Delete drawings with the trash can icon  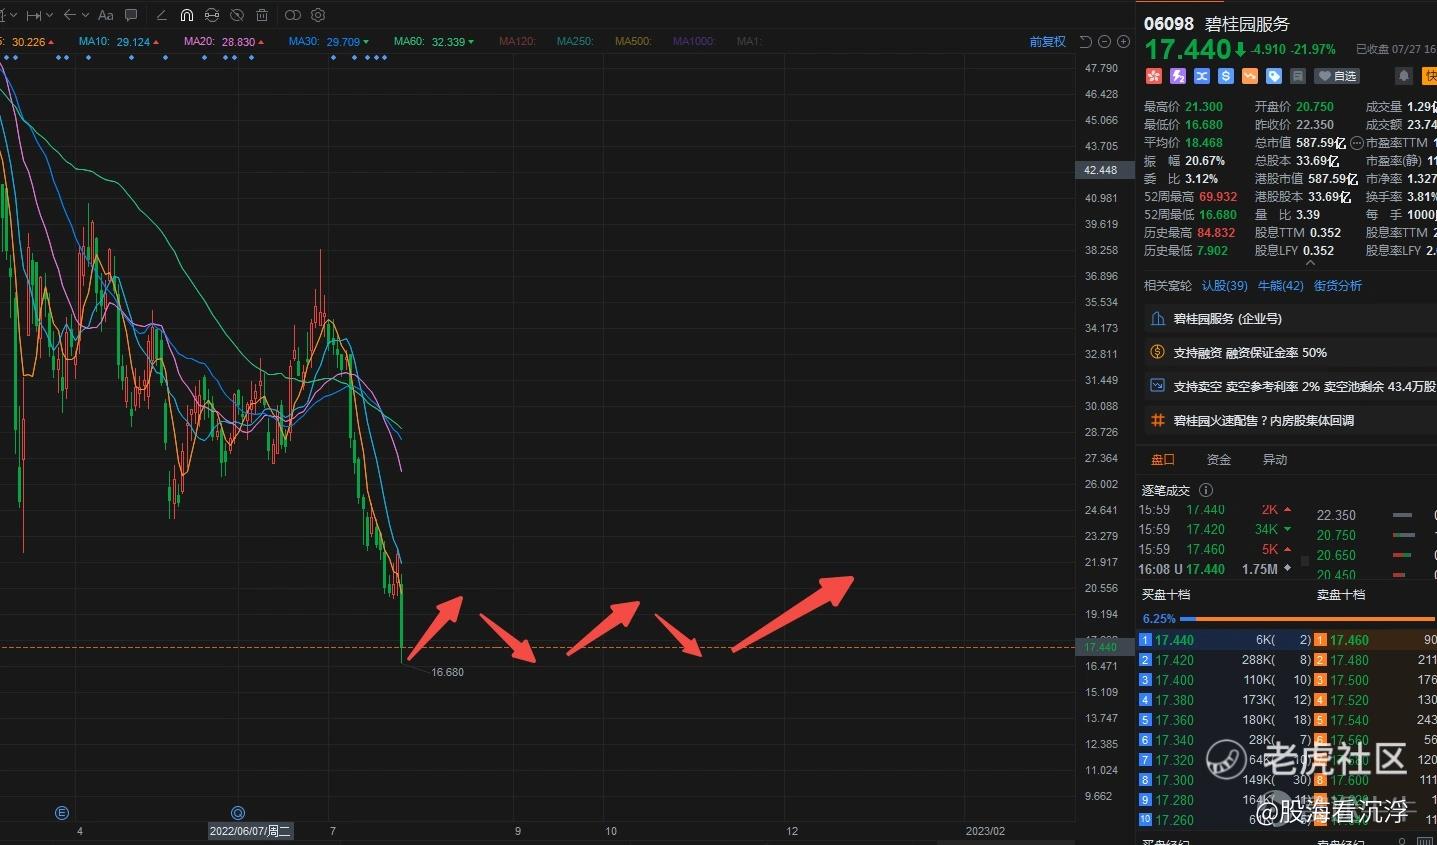tap(262, 15)
